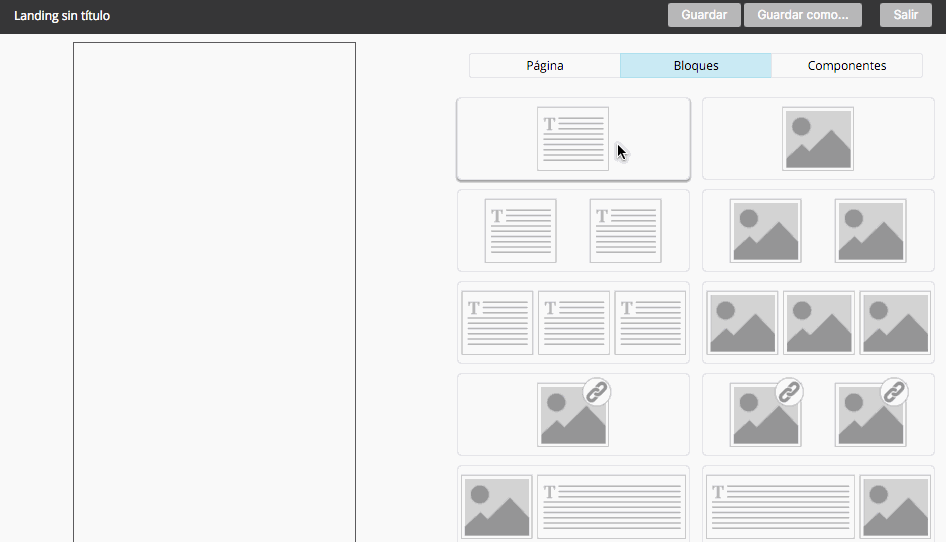
Task: Select the single image block
Action: coord(818,139)
